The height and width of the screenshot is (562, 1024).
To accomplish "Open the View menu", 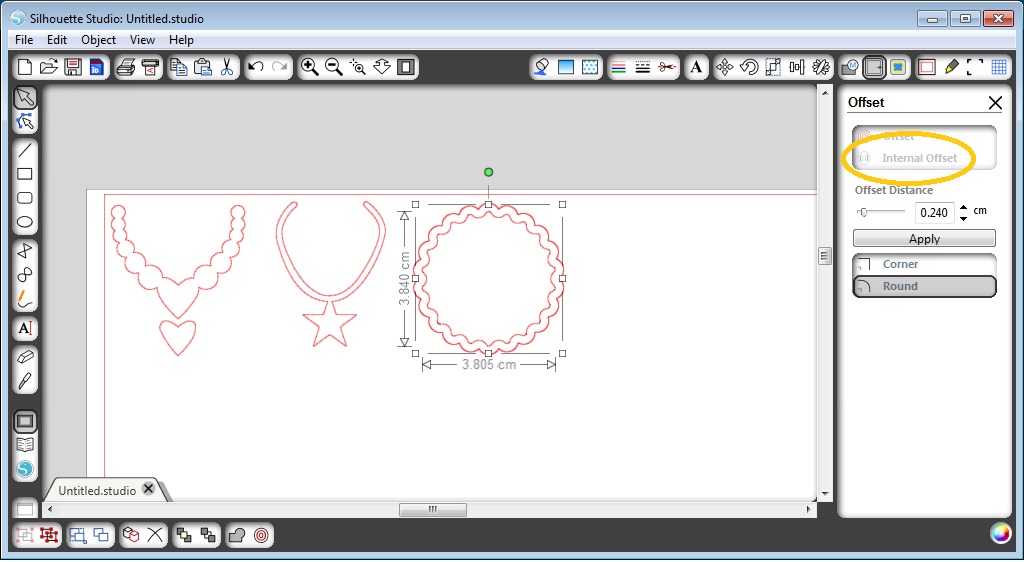I will 142,40.
